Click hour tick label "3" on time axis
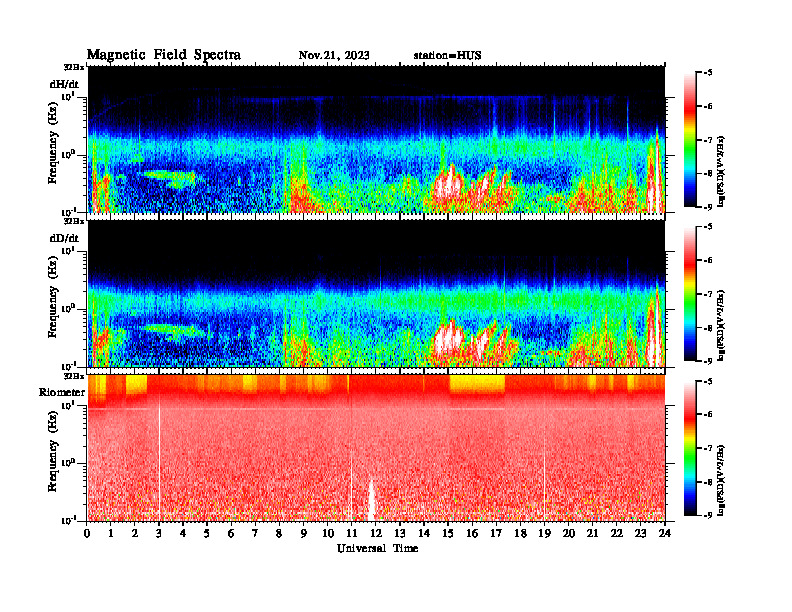 pyautogui.click(x=159, y=533)
